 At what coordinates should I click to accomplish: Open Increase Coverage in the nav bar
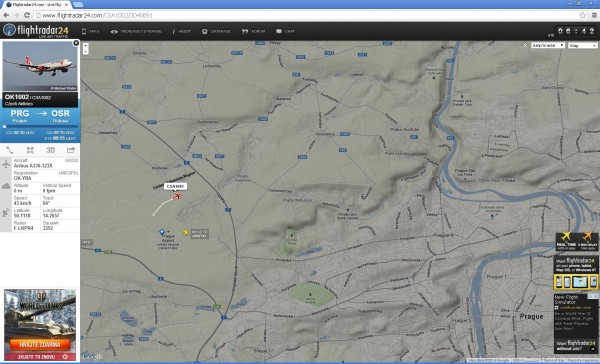pyautogui.click(x=136, y=31)
